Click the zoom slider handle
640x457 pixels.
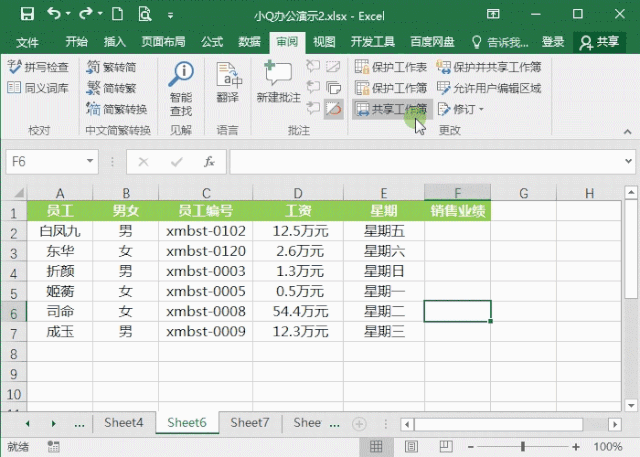523,446
